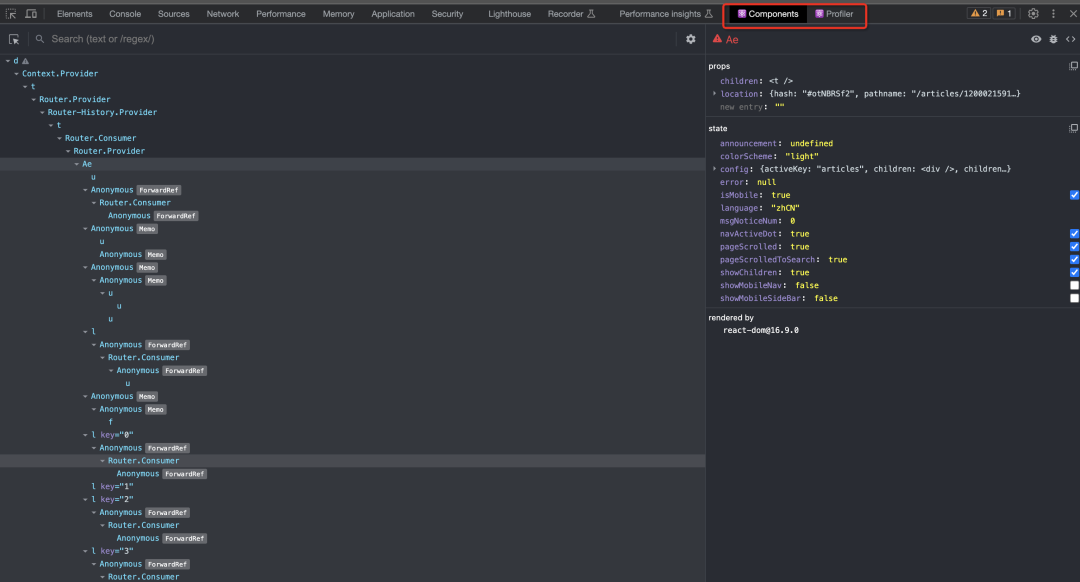Click the Recorder flask icon
The image size is (1080, 582).
591,14
